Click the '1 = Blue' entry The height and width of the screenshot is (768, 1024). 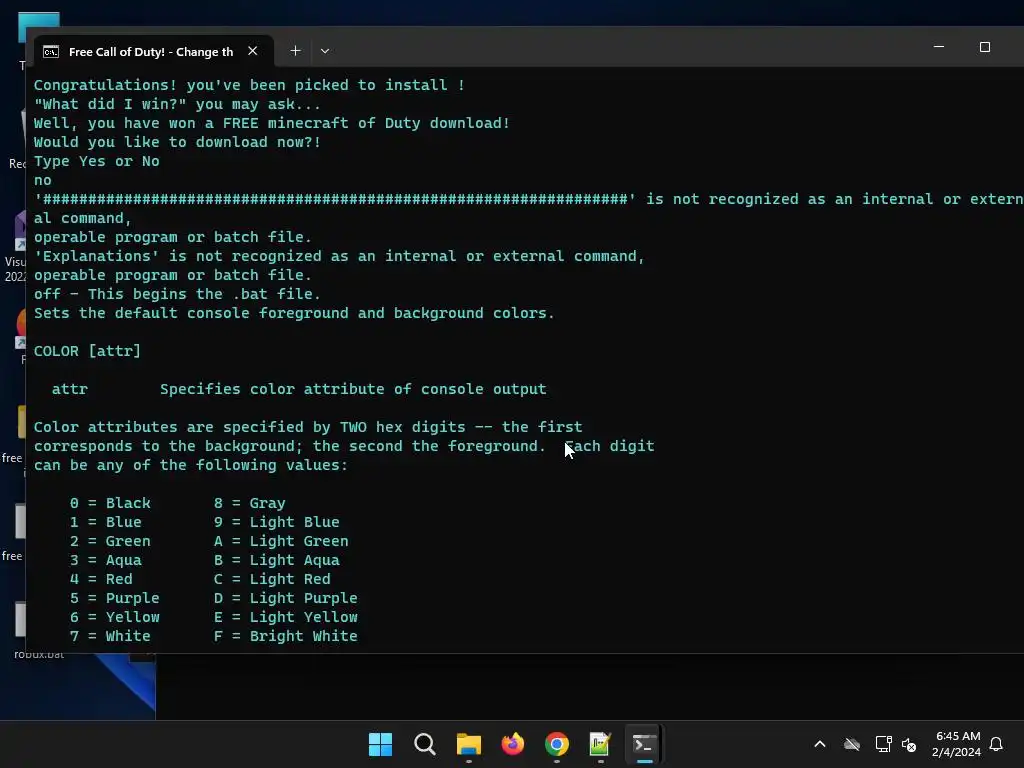click(106, 522)
